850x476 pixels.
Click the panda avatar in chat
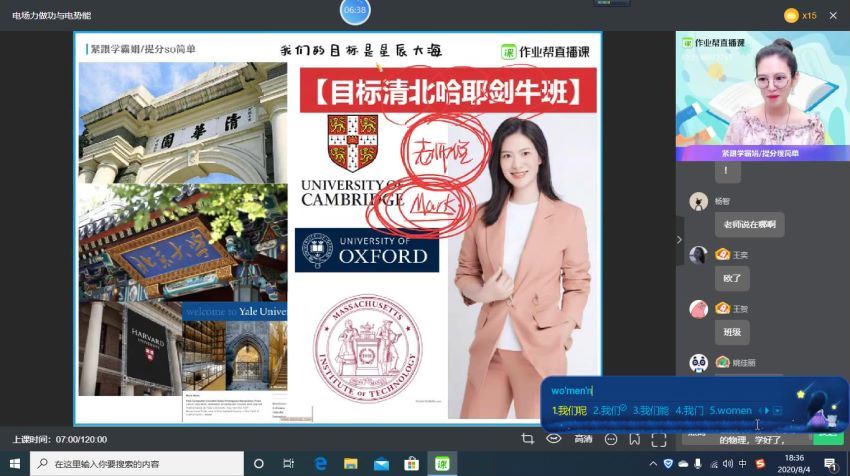click(698, 362)
